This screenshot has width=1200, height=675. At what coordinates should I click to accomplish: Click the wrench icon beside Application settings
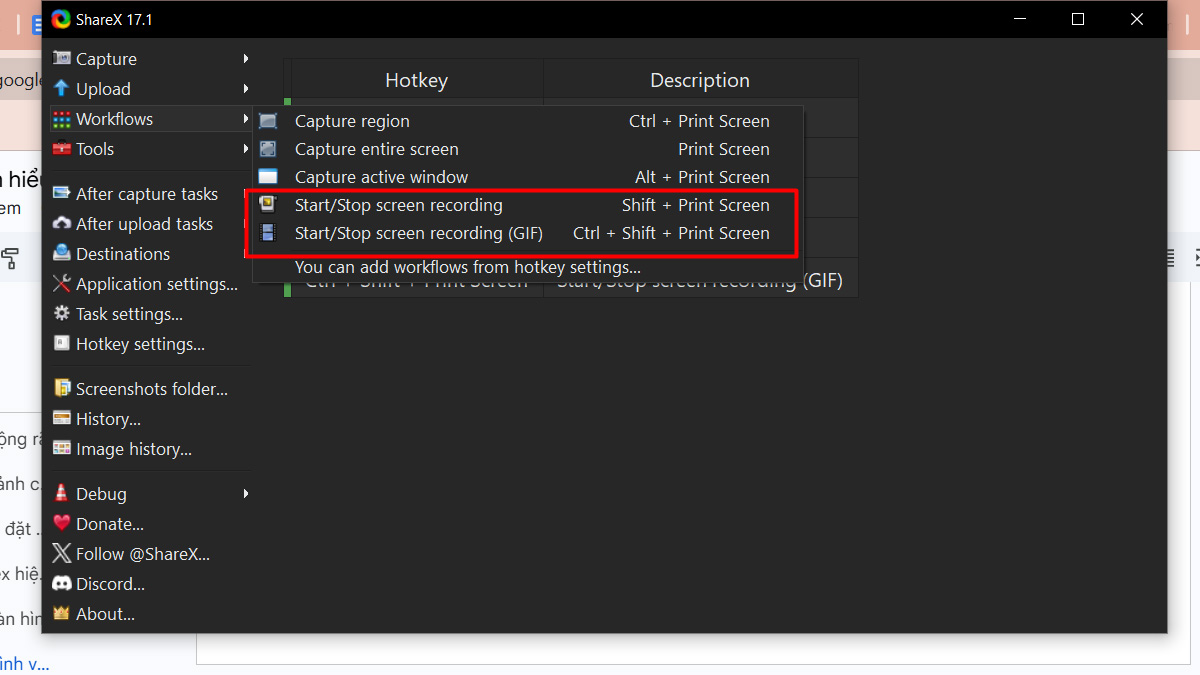[x=62, y=283]
